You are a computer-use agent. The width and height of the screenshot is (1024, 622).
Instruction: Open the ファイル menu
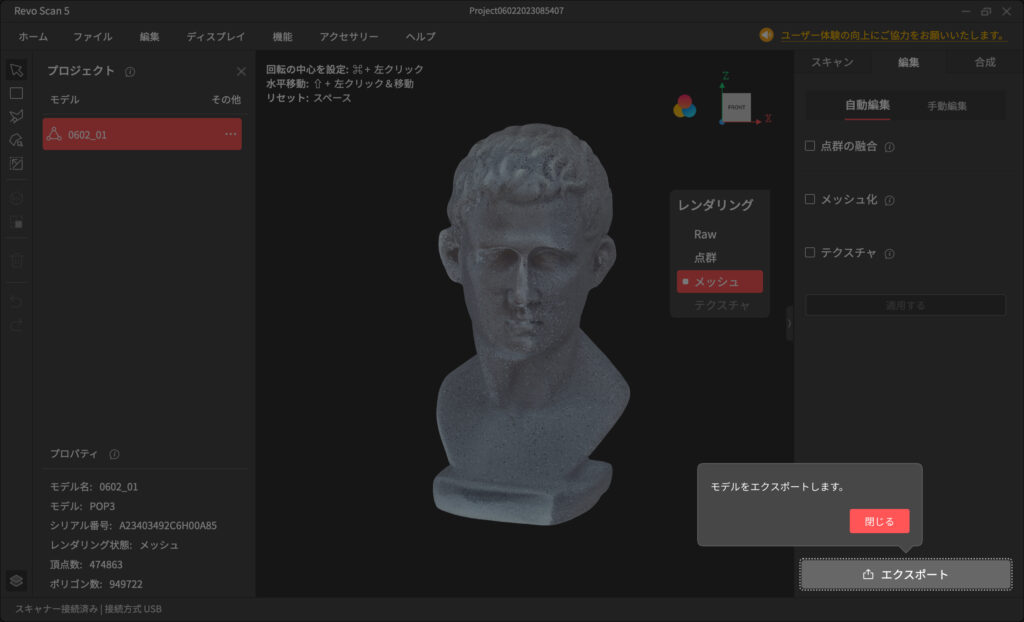tap(93, 37)
